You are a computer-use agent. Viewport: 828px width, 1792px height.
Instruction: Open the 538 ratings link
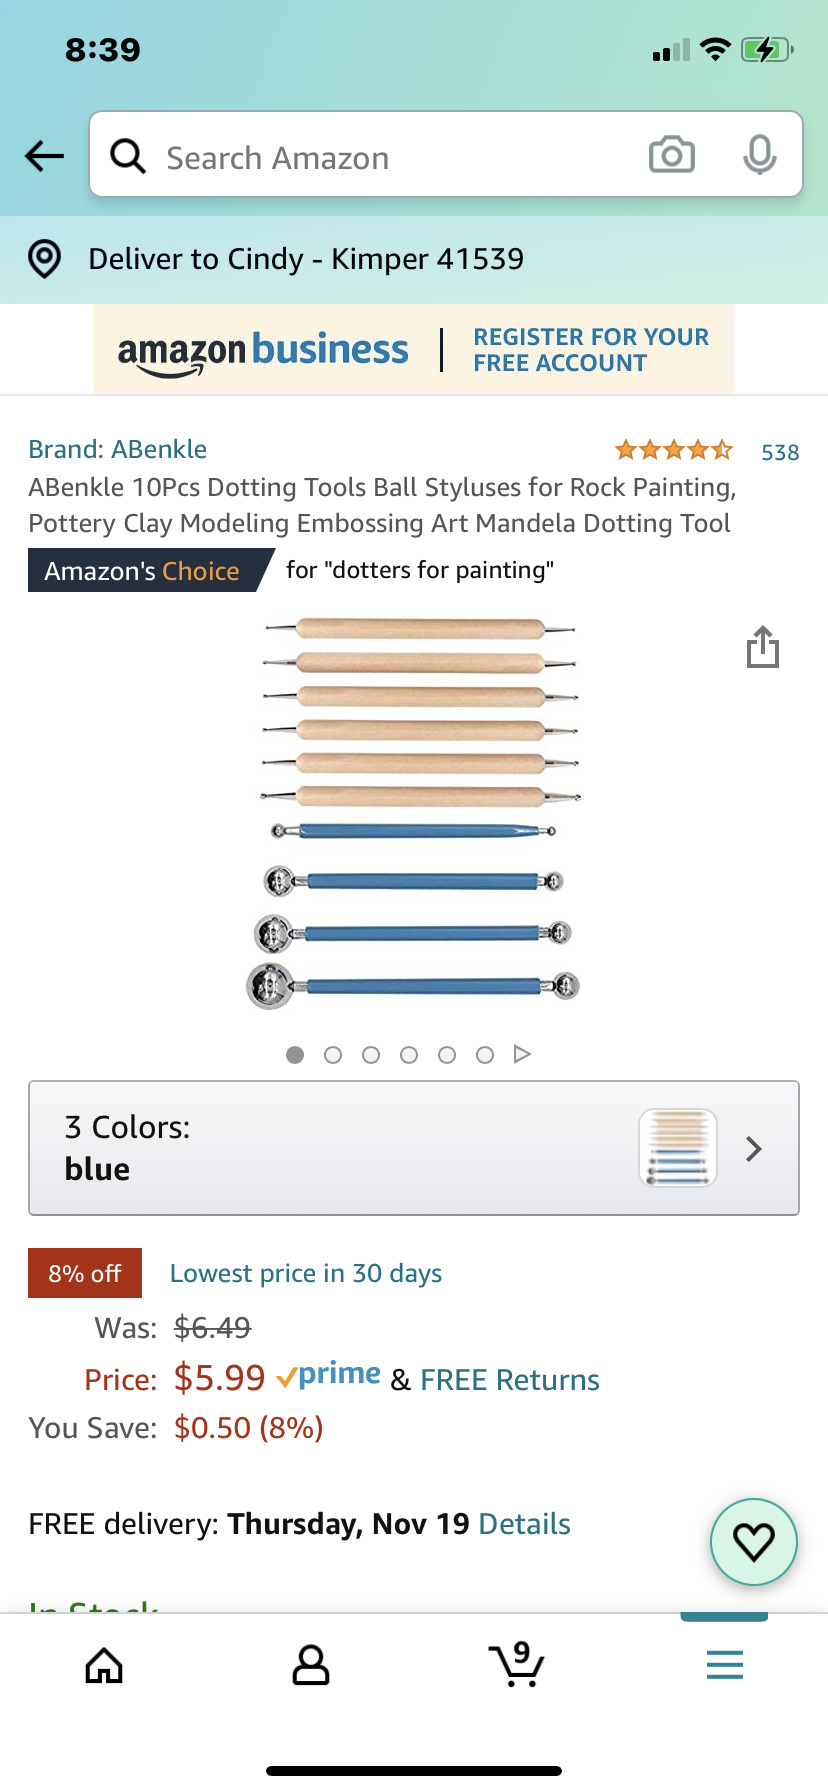pos(780,452)
